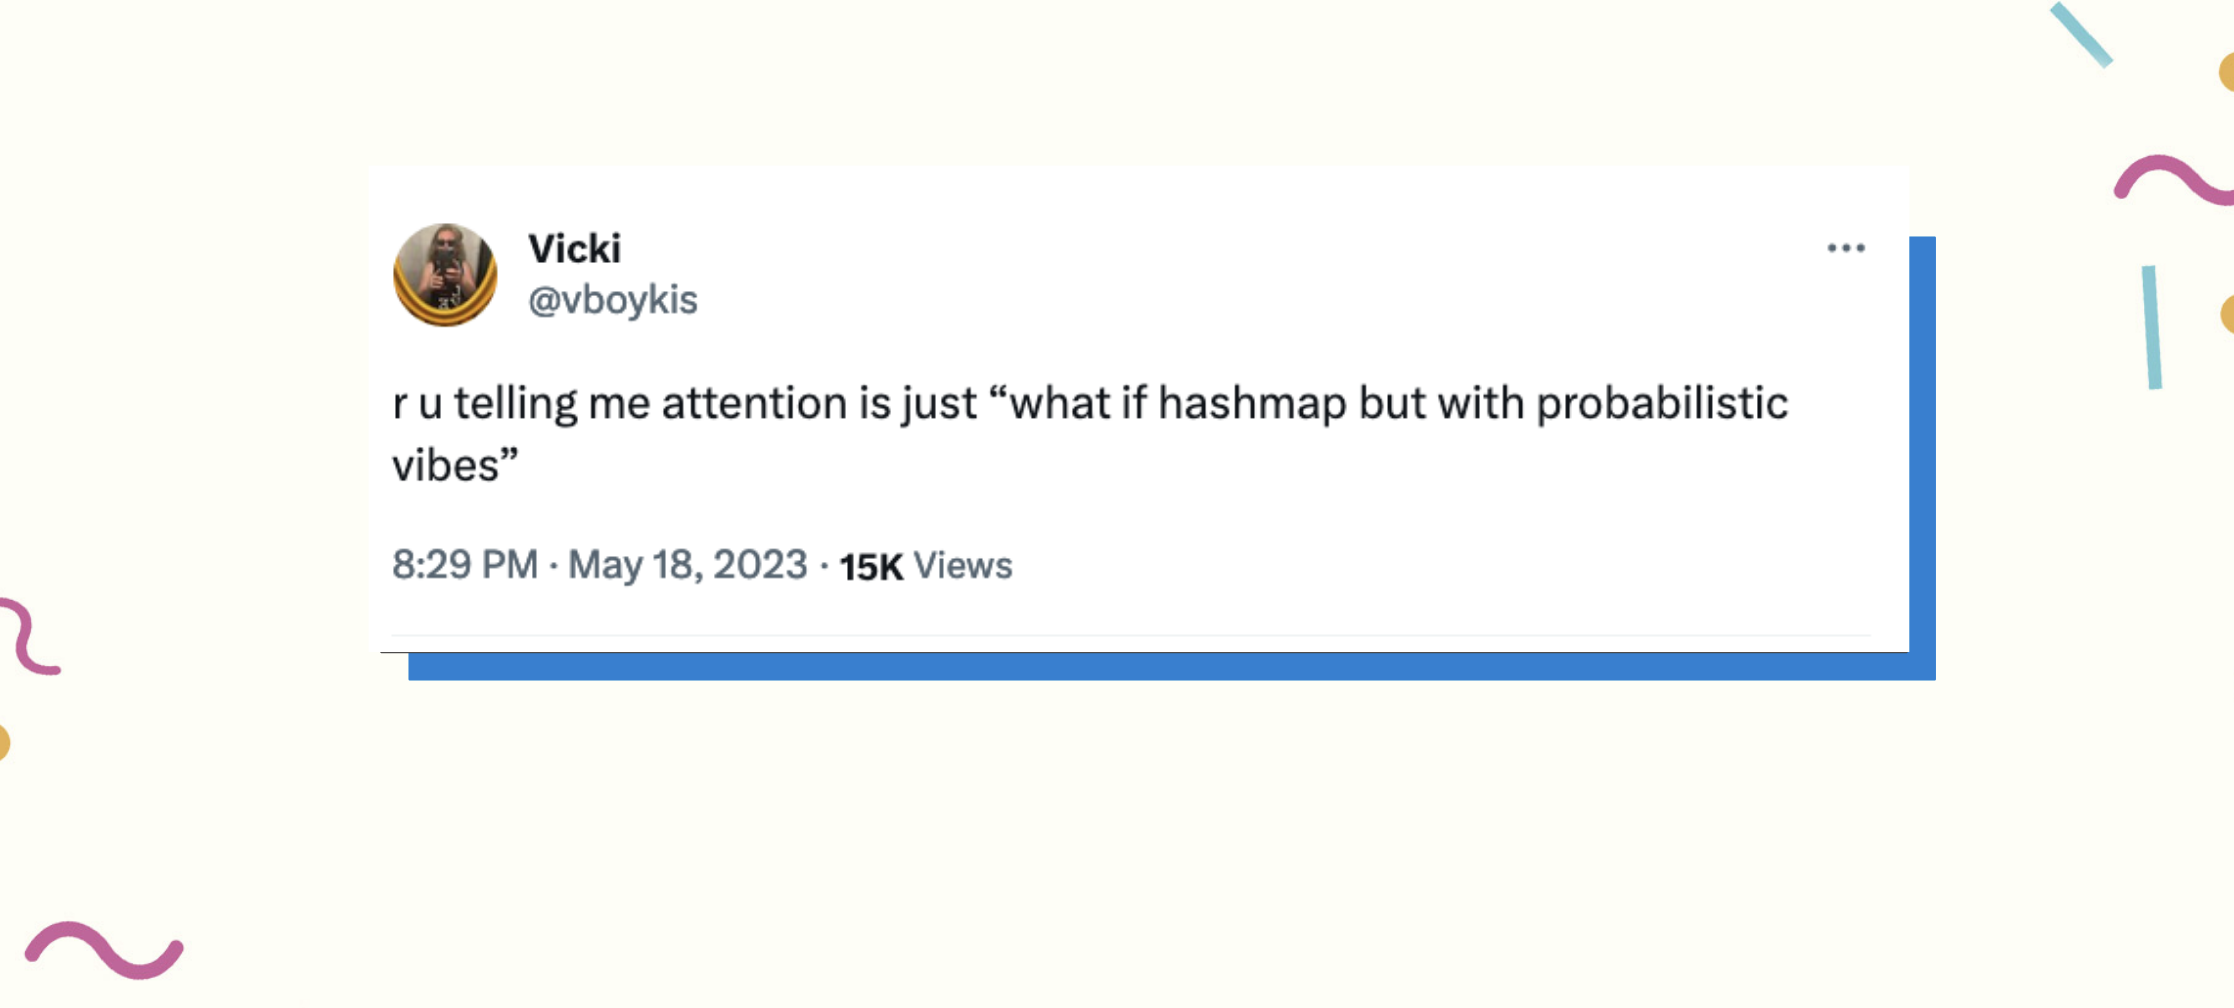This screenshot has width=2234, height=1008.
Task: Click the May 18, 2023 date
Action: (688, 565)
